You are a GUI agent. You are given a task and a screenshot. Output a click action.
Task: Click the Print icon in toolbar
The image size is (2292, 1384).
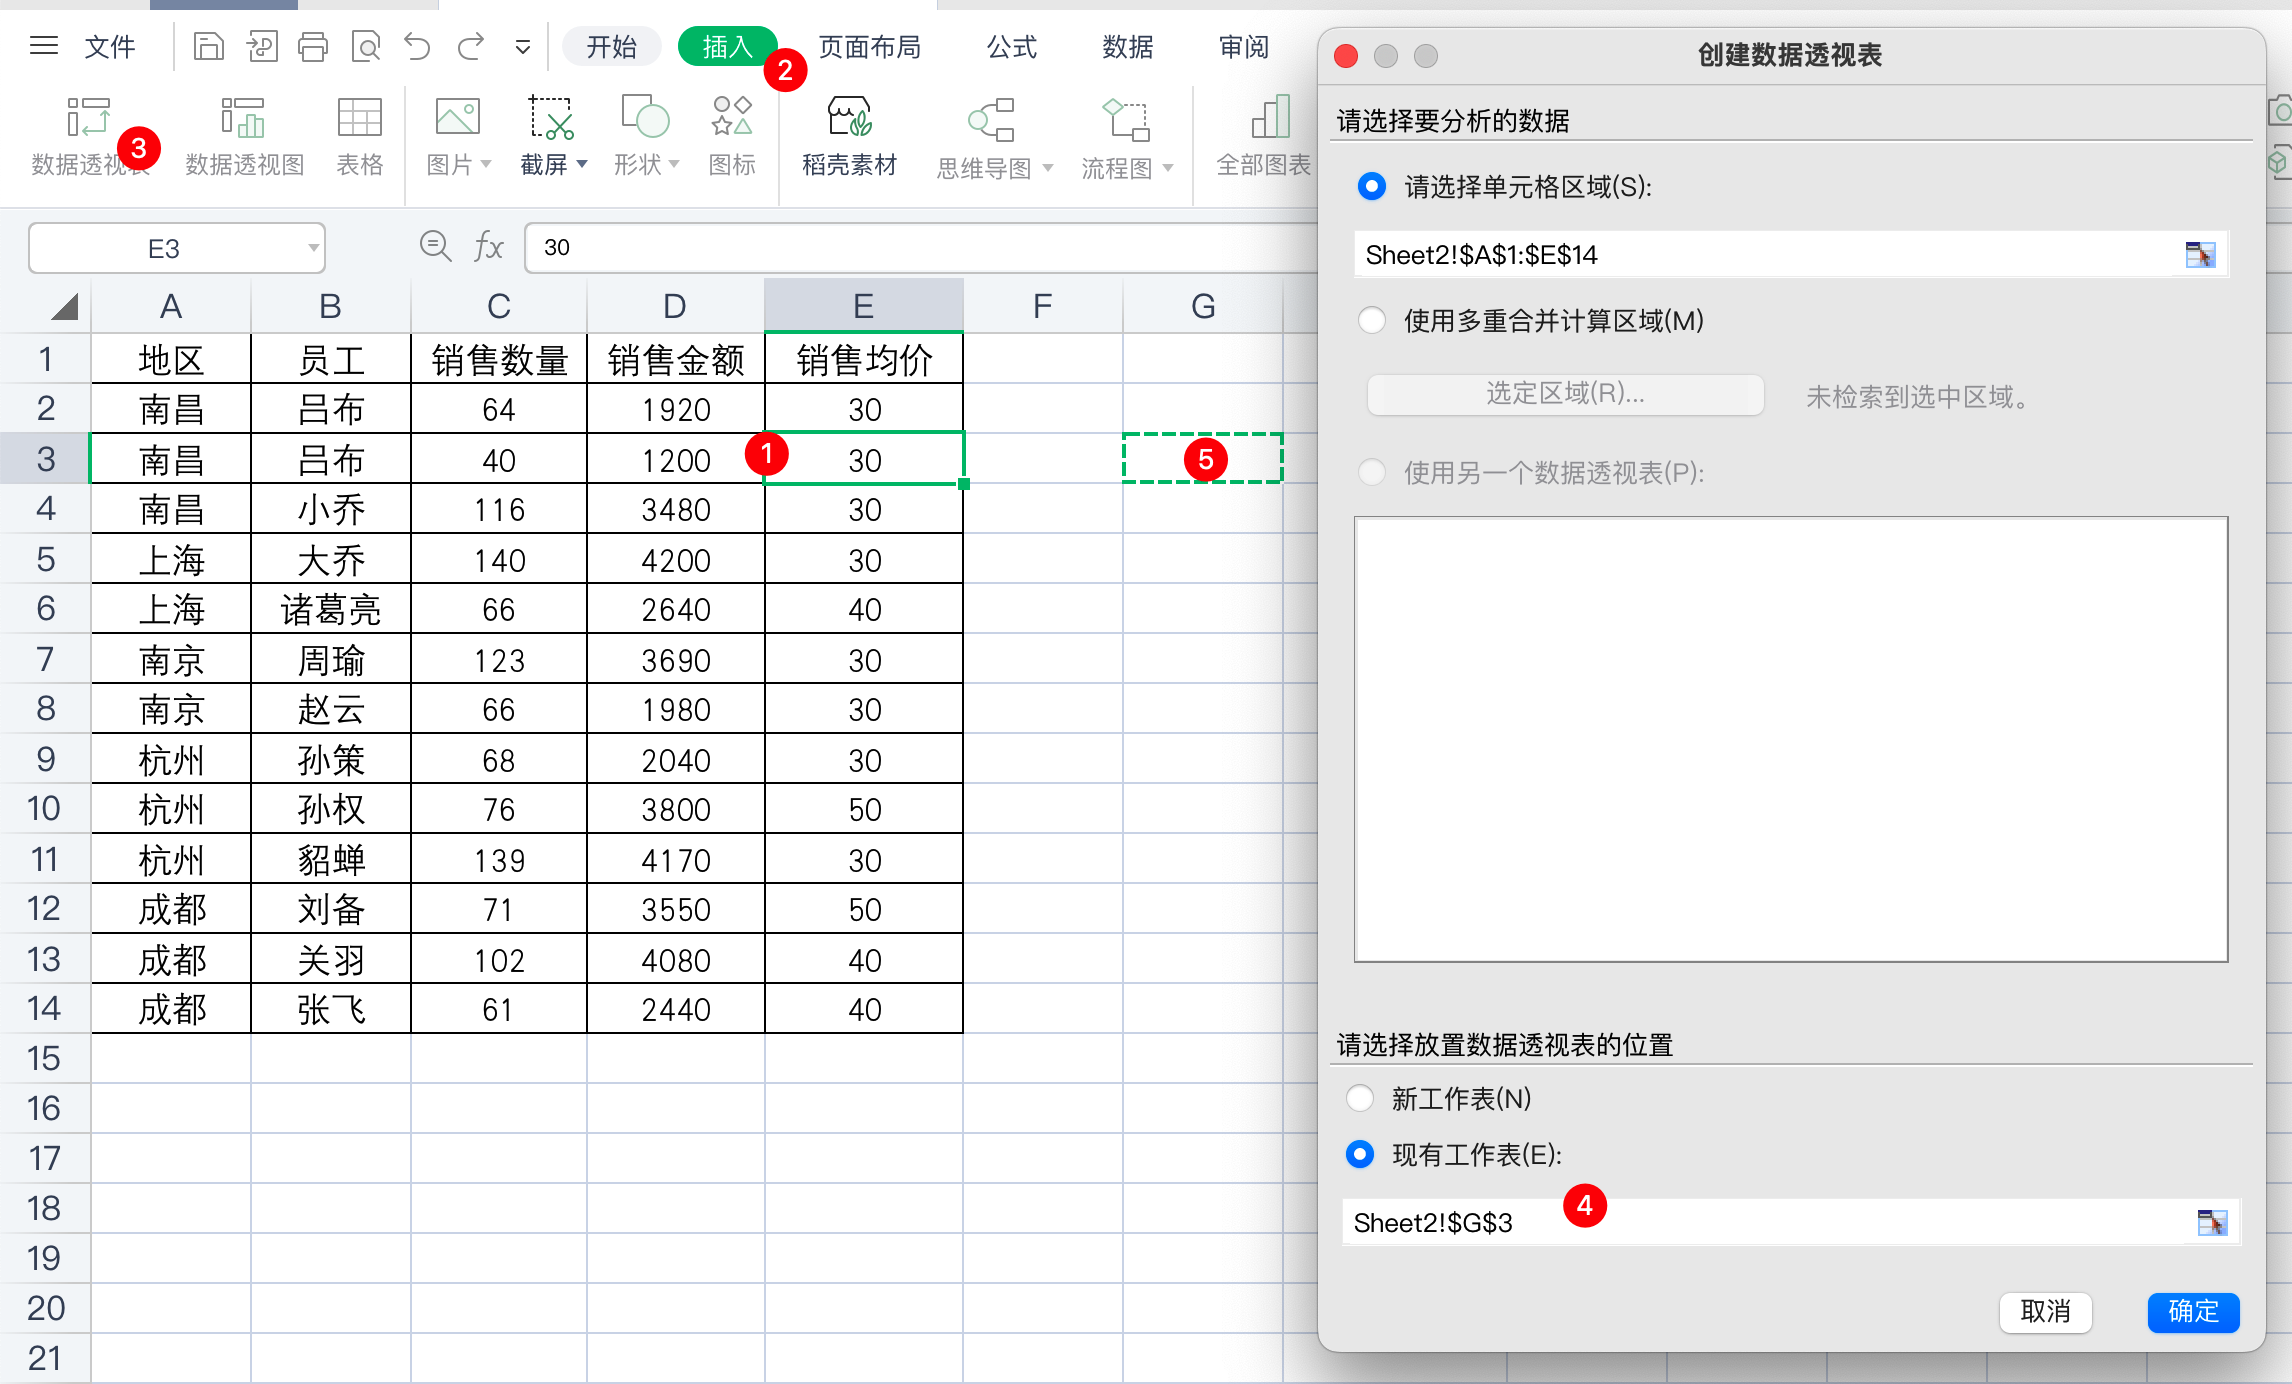pyautogui.click(x=313, y=46)
